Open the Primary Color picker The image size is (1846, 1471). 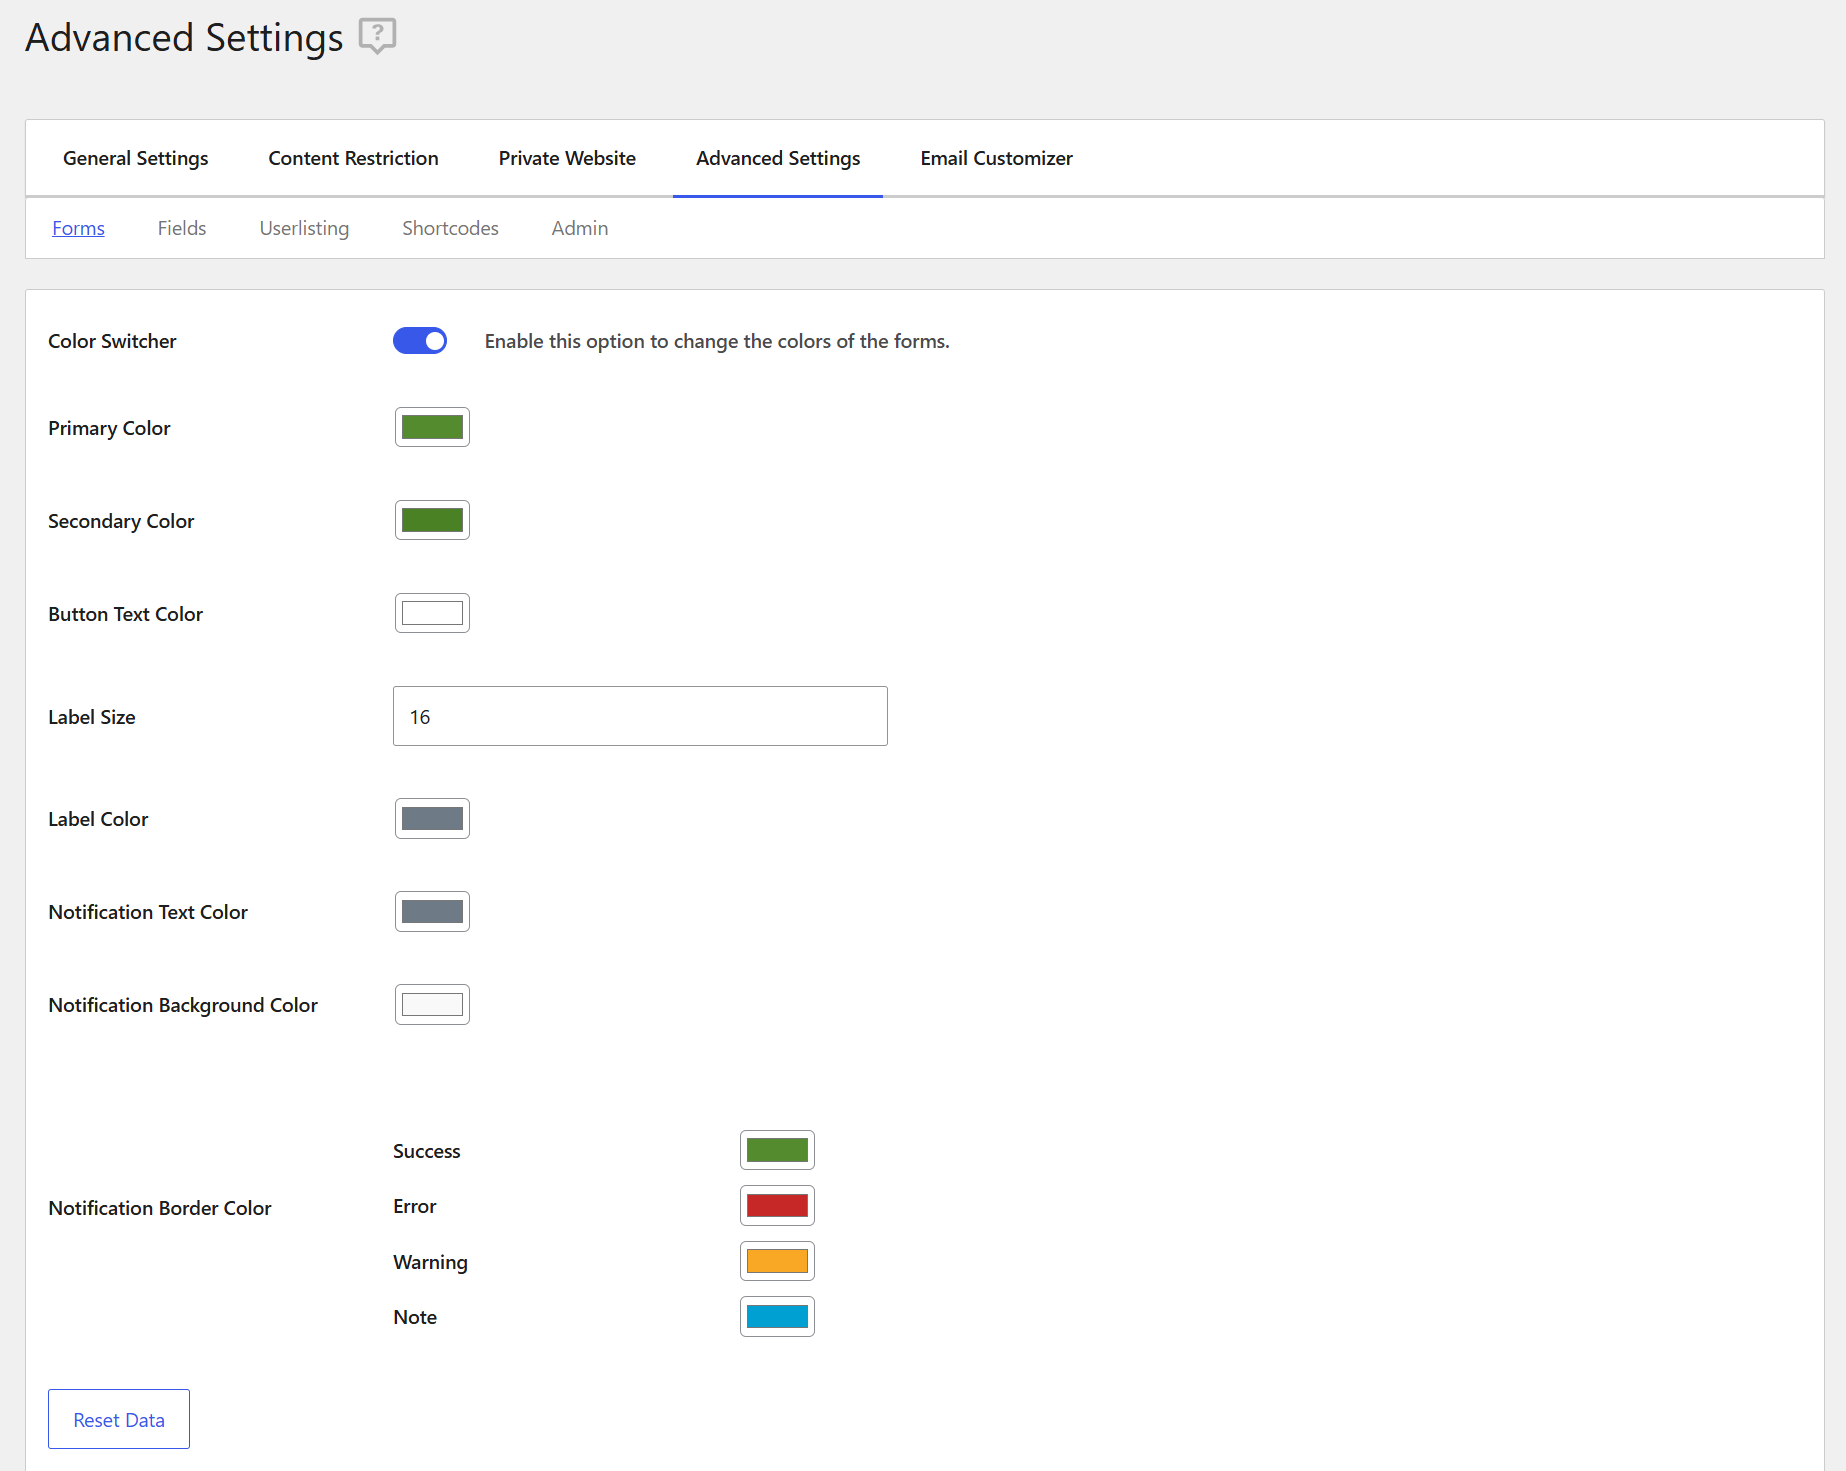431,427
